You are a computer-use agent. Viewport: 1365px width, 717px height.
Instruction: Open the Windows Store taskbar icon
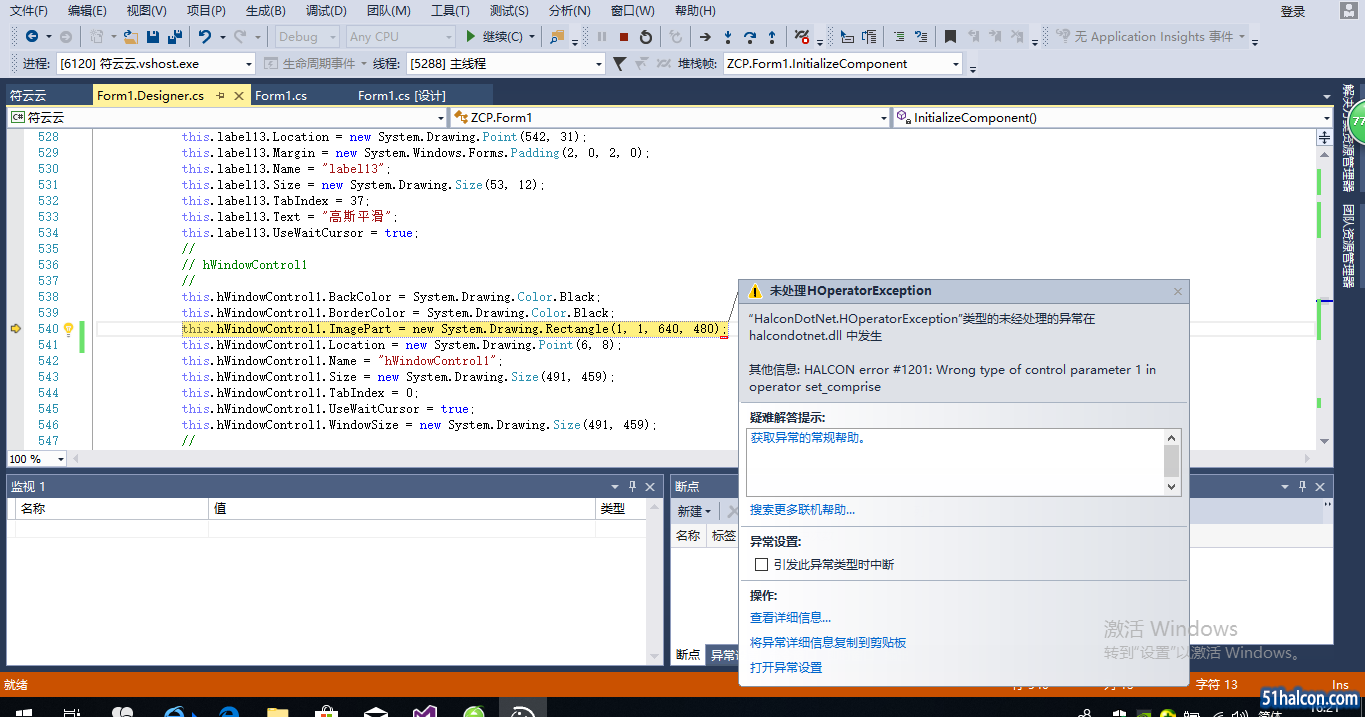coord(327,709)
